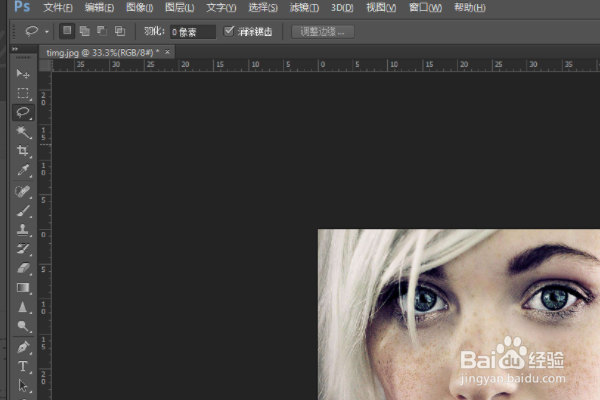Image resolution: width=600 pixels, height=400 pixels.
Task: Select the Eyedropper tool
Action: [x=23, y=170]
